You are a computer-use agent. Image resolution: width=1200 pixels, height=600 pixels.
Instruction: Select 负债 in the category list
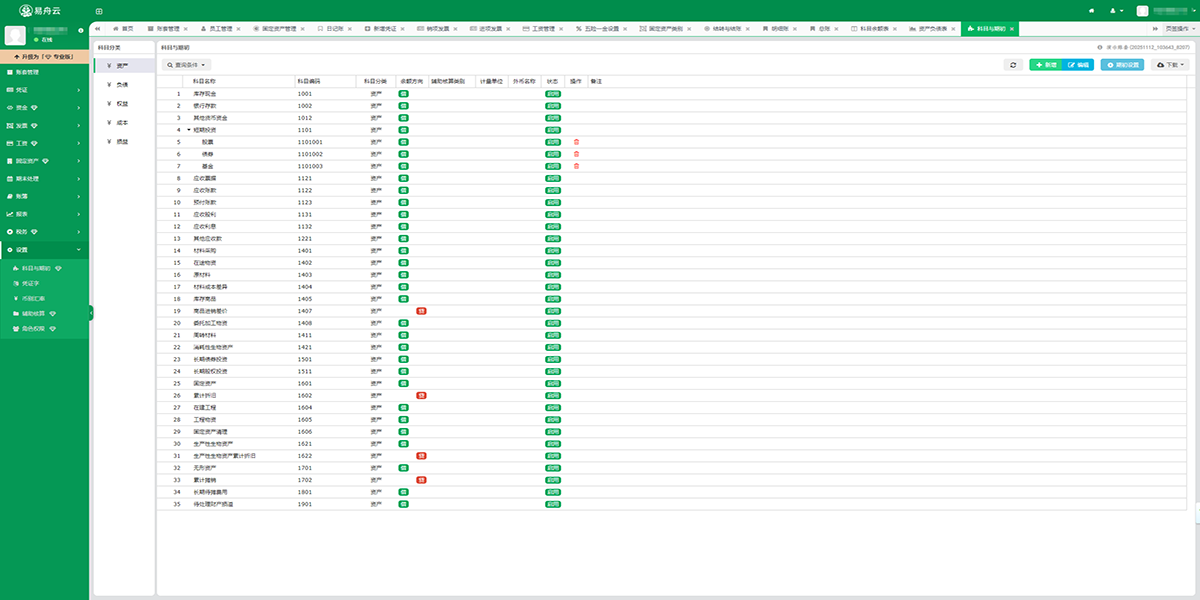click(122, 84)
